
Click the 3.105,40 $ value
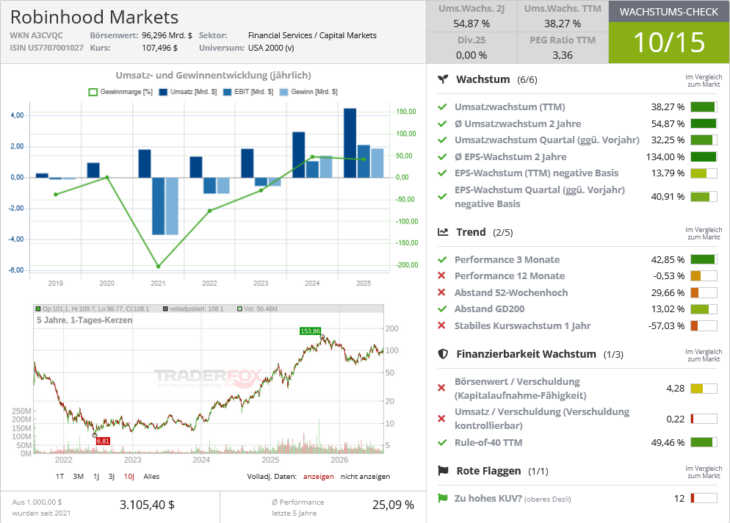tap(147, 505)
